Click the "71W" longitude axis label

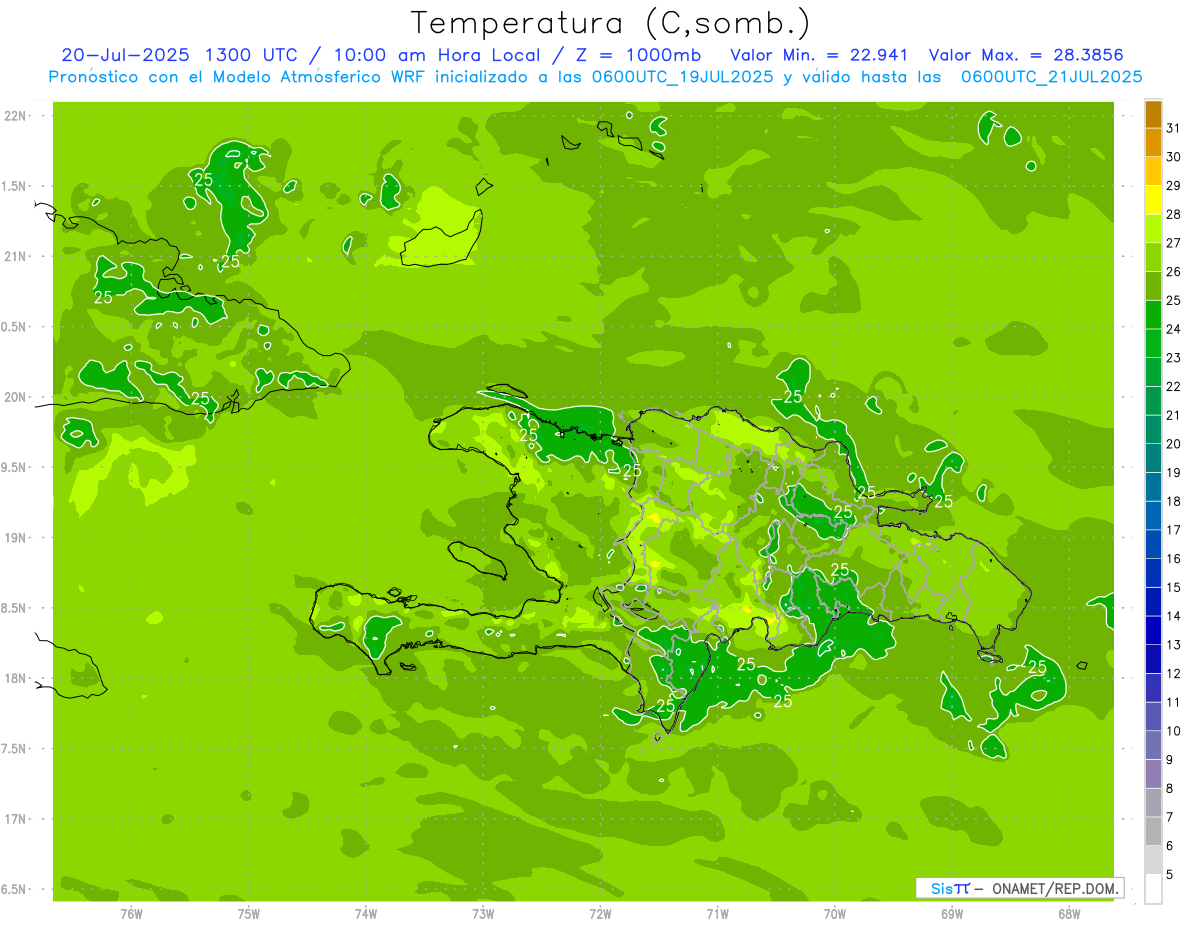tap(717, 914)
